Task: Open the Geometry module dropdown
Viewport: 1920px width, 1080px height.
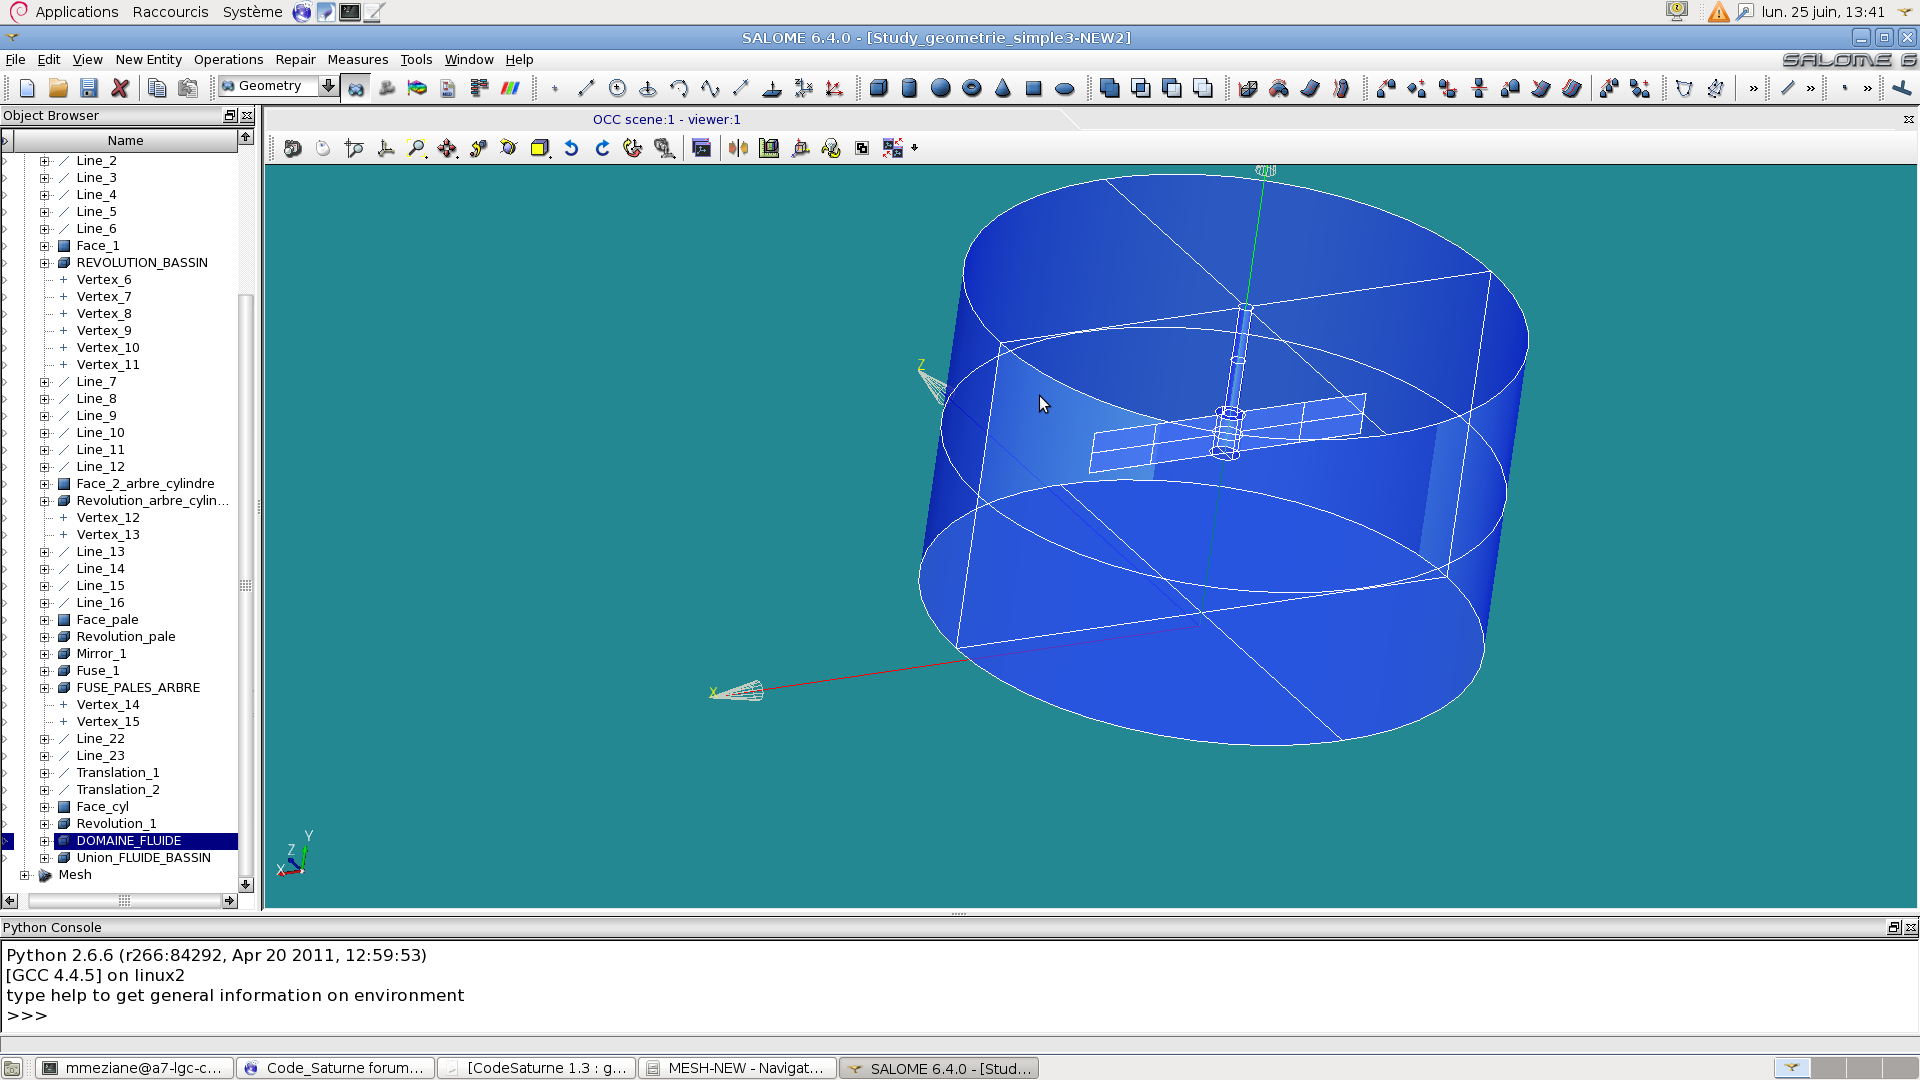Action: [327, 86]
